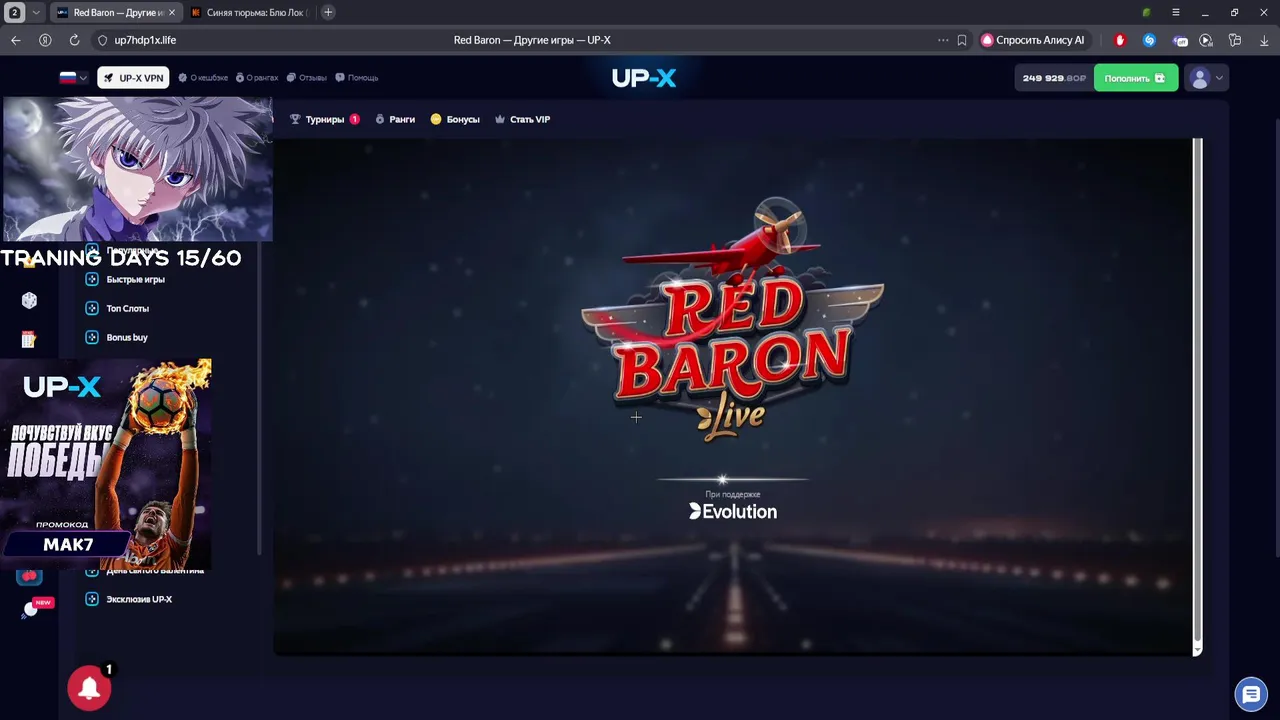Click the up7hdp1x.life address field
This screenshot has width=1280, height=720.
145,40
